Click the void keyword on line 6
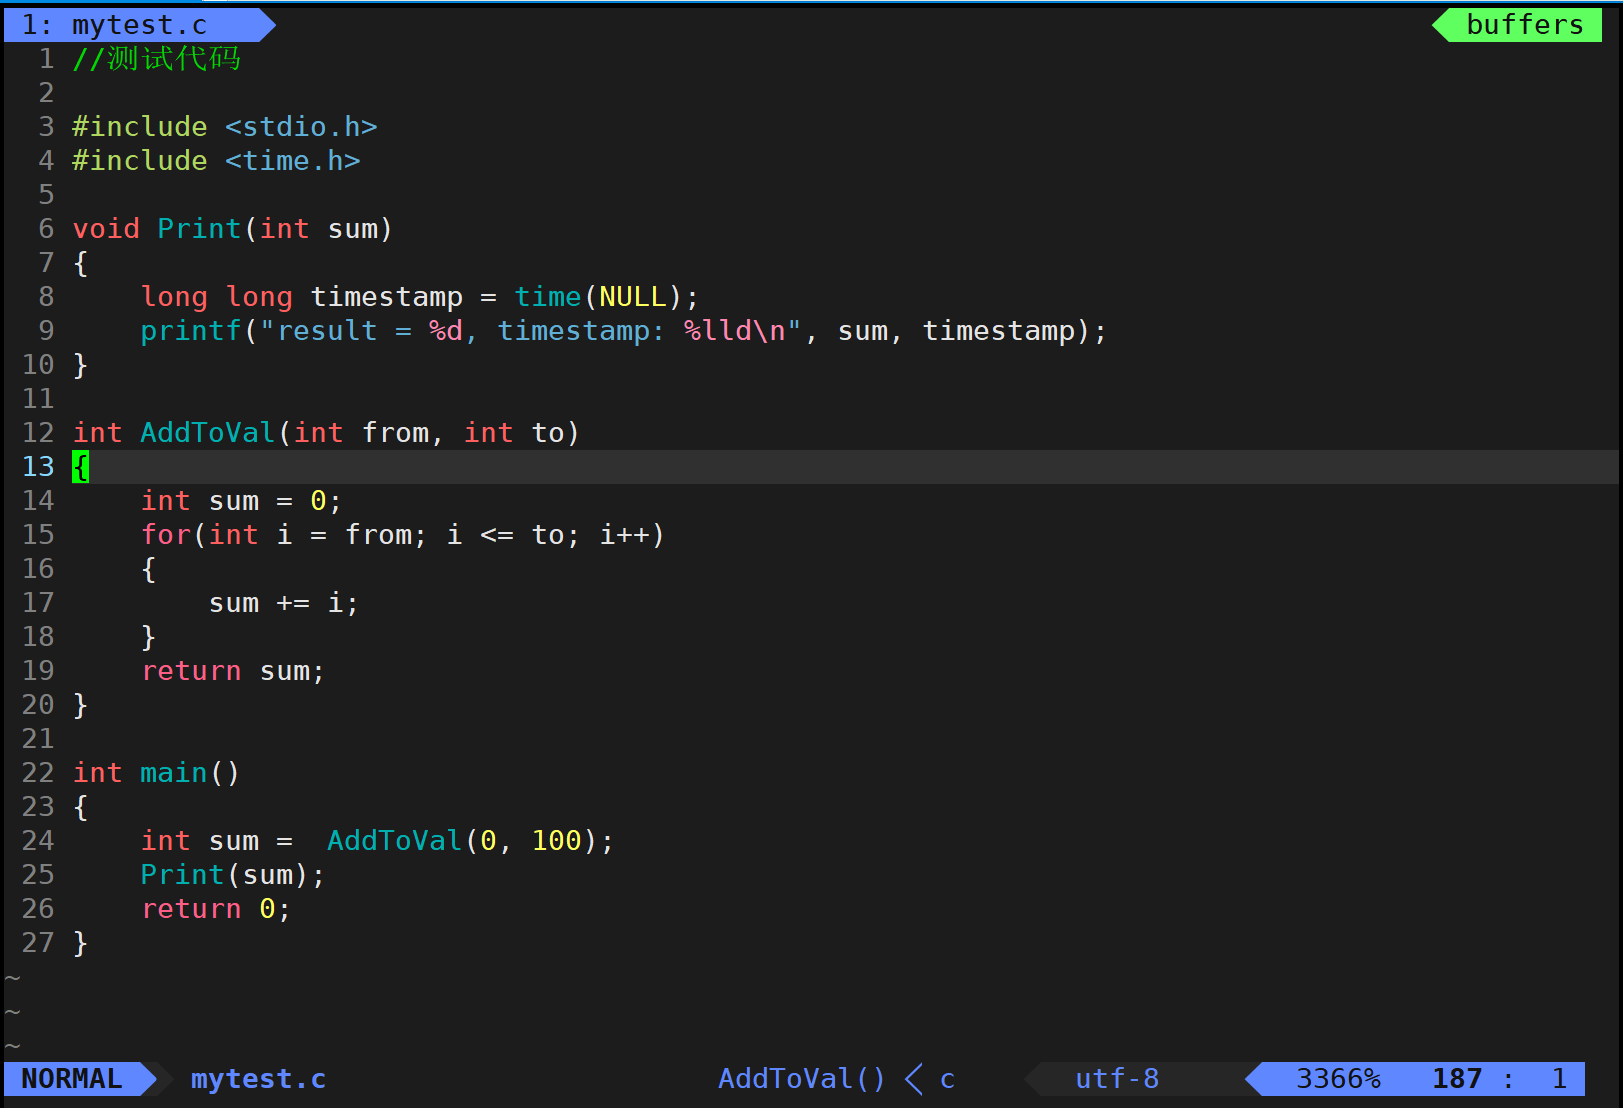The image size is (1623, 1108). (x=106, y=229)
